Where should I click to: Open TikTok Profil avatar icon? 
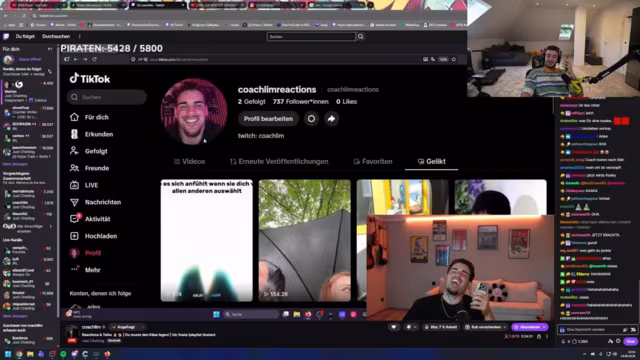click(x=74, y=253)
